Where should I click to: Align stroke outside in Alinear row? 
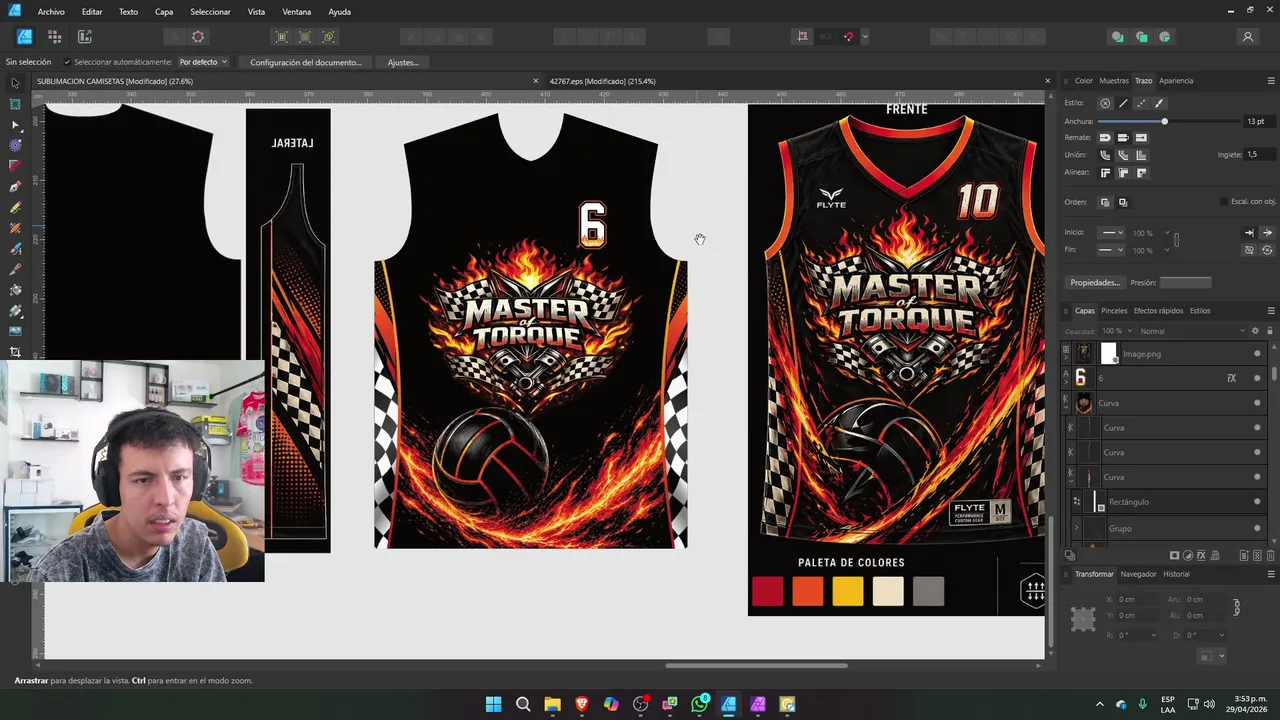[x=1141, y=173]
